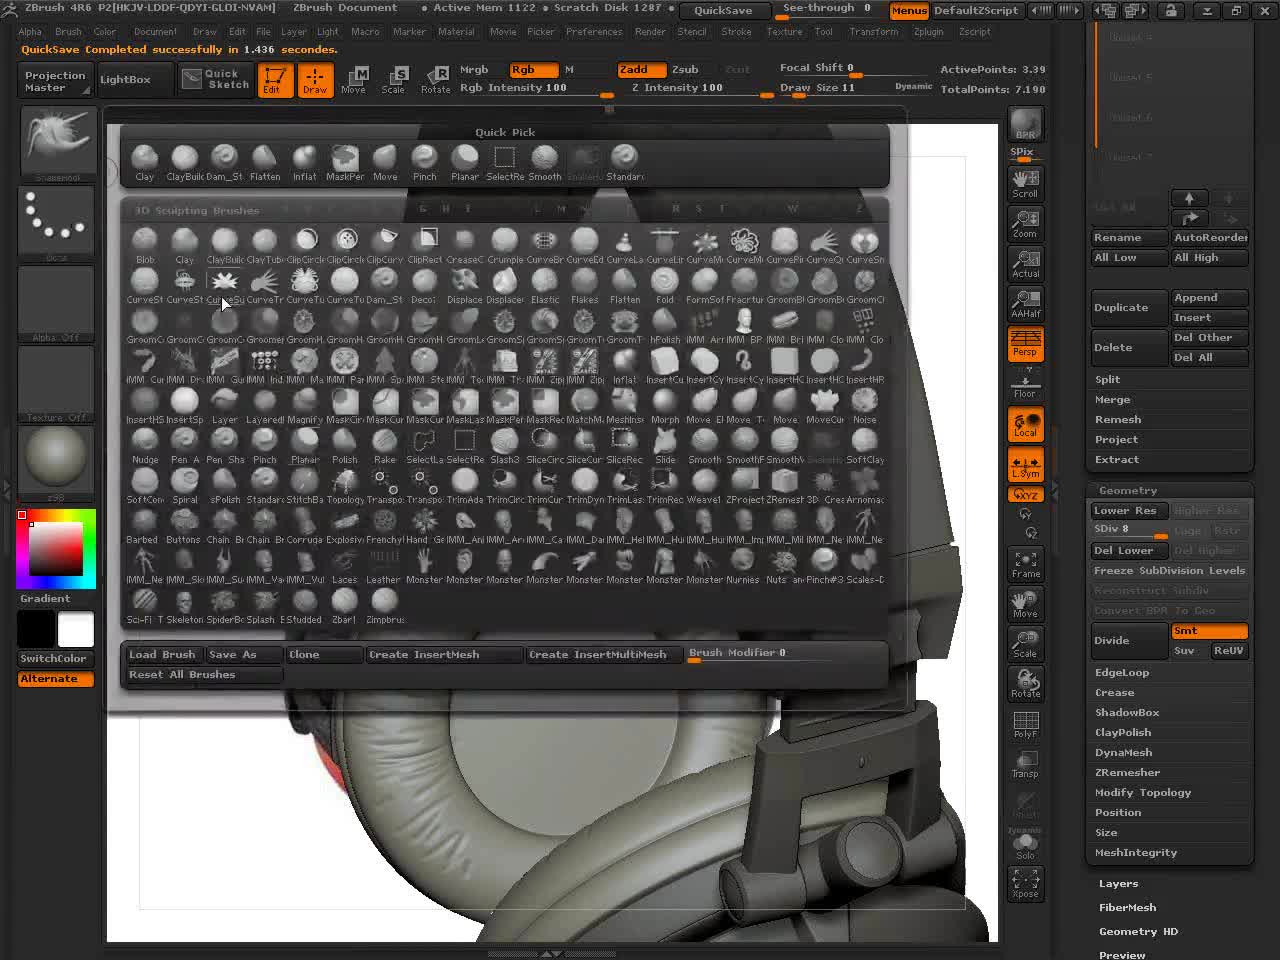1280x960 pixels.
Task: Click BPR render icon on right shelf
Action: [1025, 125]
